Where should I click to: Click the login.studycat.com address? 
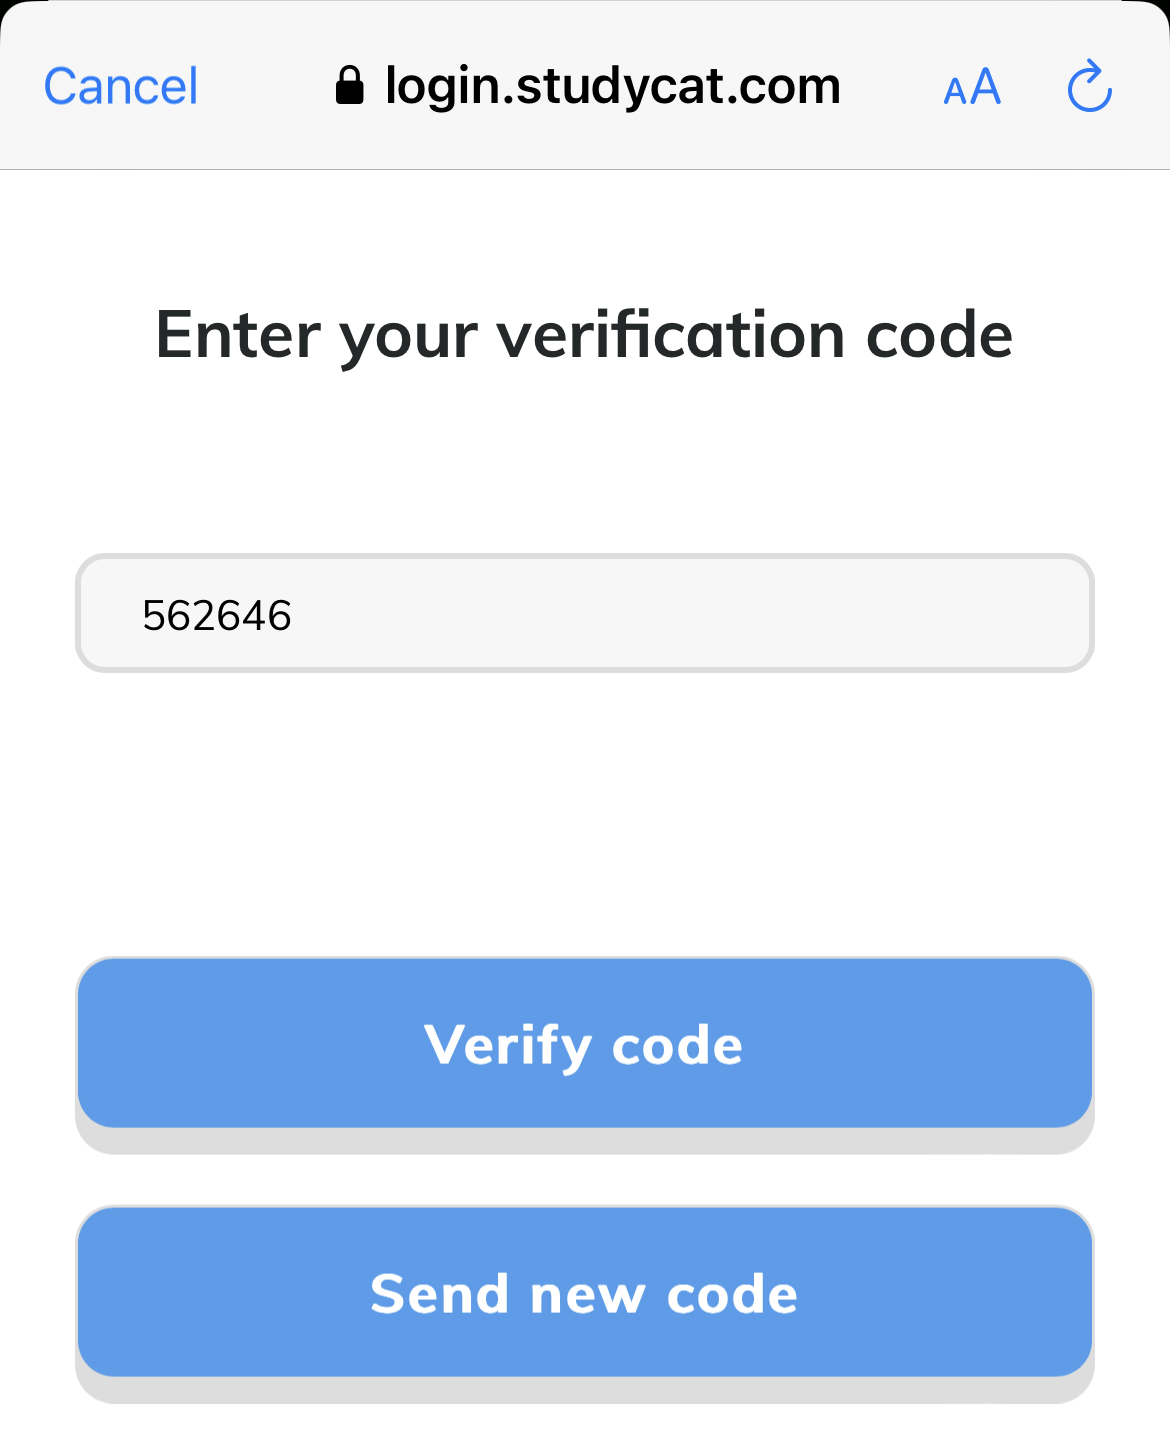click(612, 86)
